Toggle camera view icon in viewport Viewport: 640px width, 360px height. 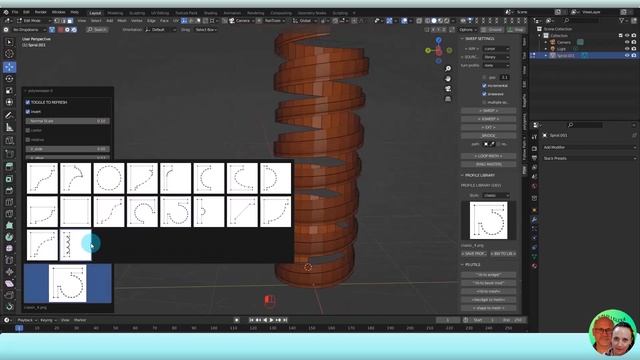click(x=448, y=89)
